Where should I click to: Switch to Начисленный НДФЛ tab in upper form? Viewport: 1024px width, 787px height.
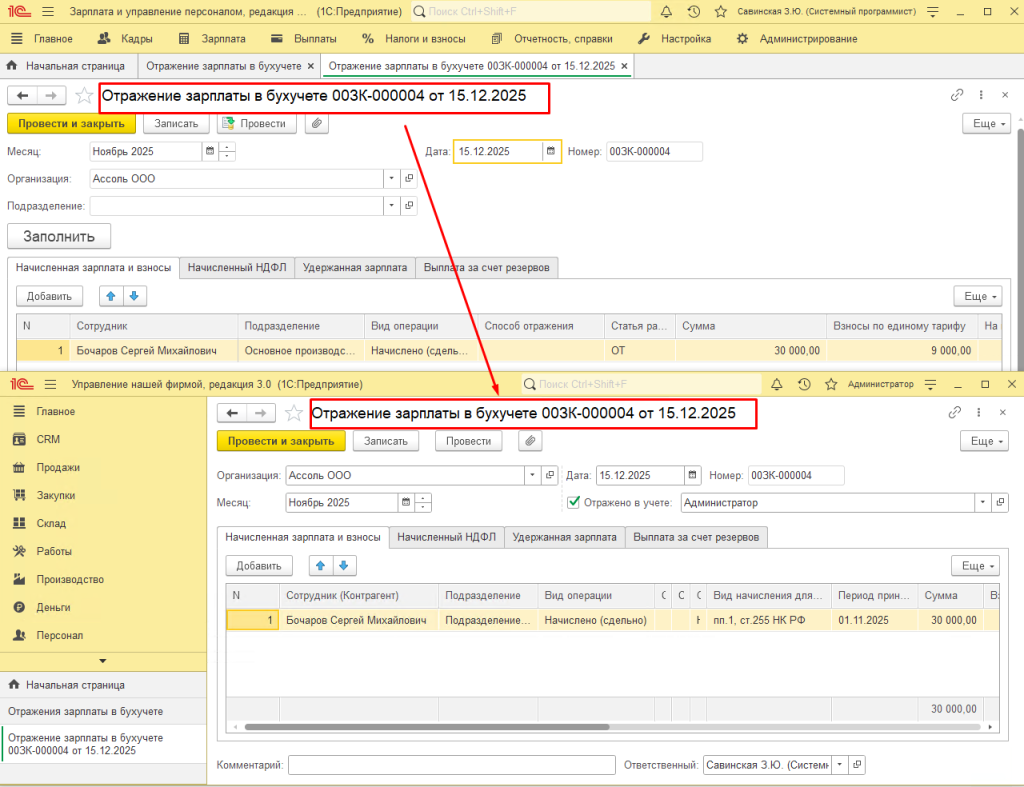(237, 268)
